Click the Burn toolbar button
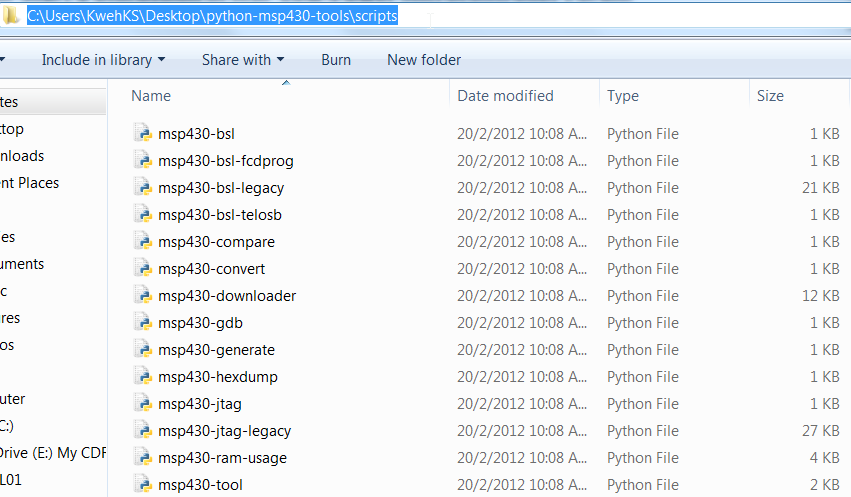The image size is (851, 497). coord(336,60)
